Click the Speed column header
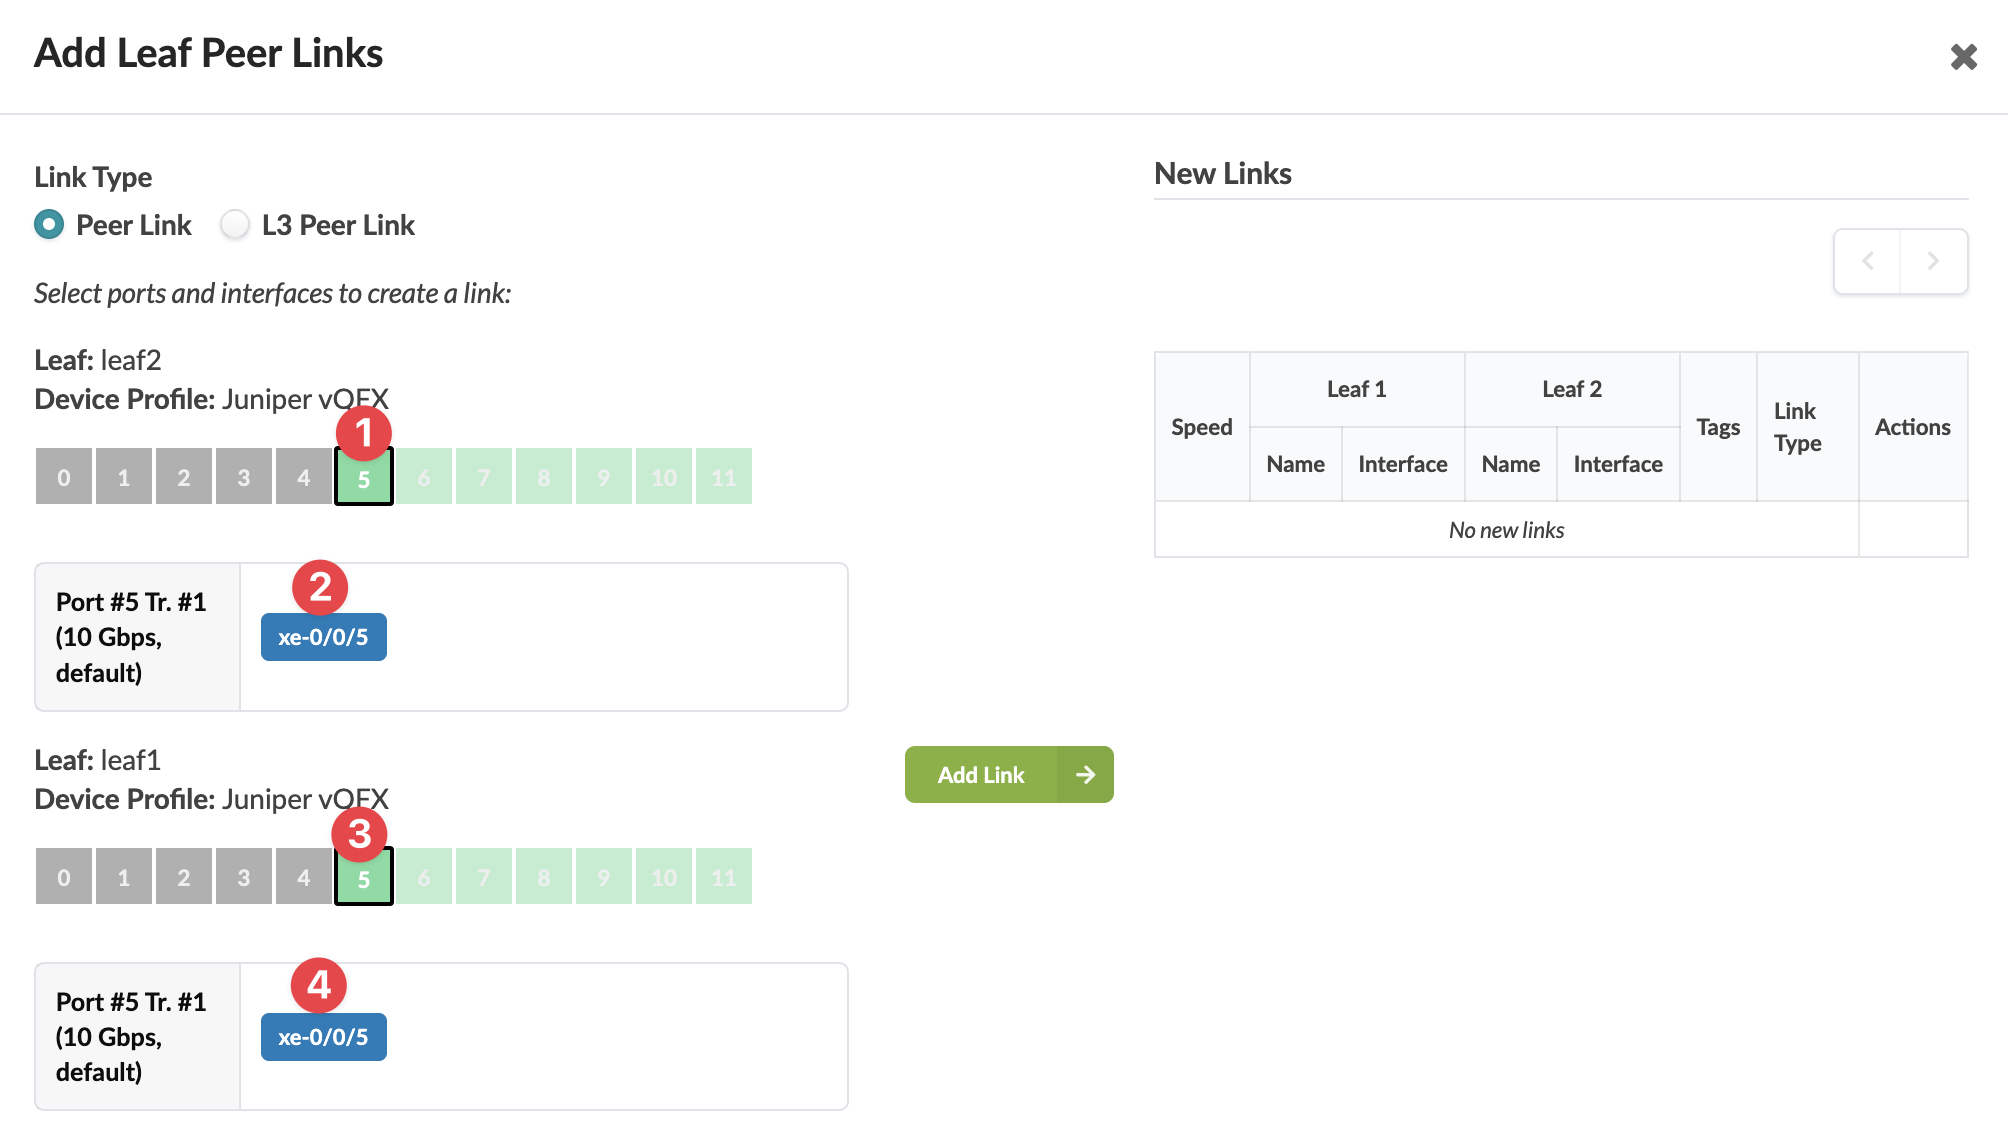The width and height of the screenshot is (2008, 1124). point(1201,427)
